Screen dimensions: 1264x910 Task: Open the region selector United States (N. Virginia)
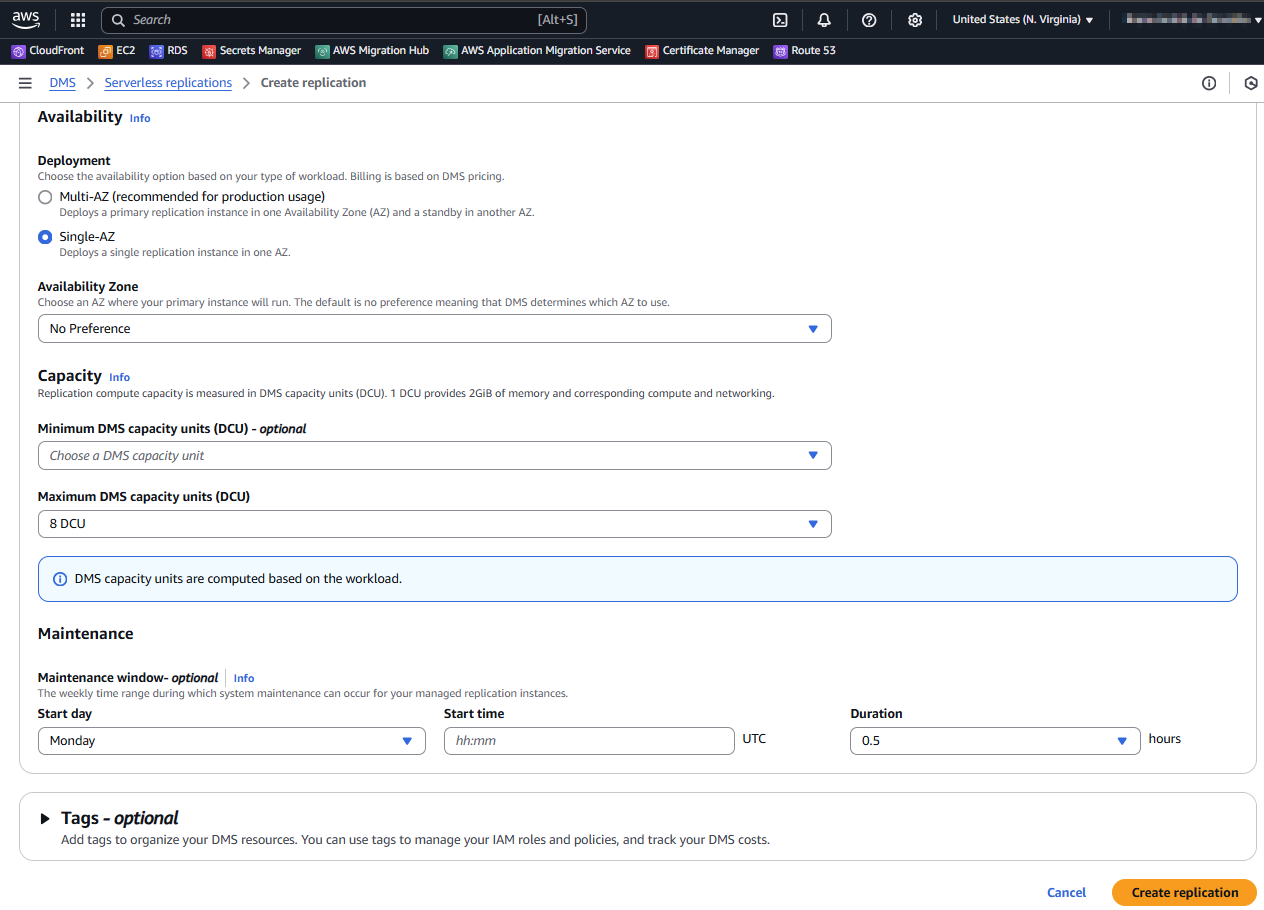[1022, 20]
